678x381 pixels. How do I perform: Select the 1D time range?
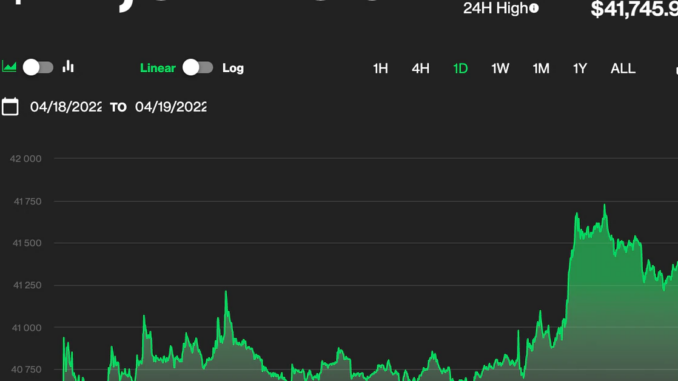(461, 68)
